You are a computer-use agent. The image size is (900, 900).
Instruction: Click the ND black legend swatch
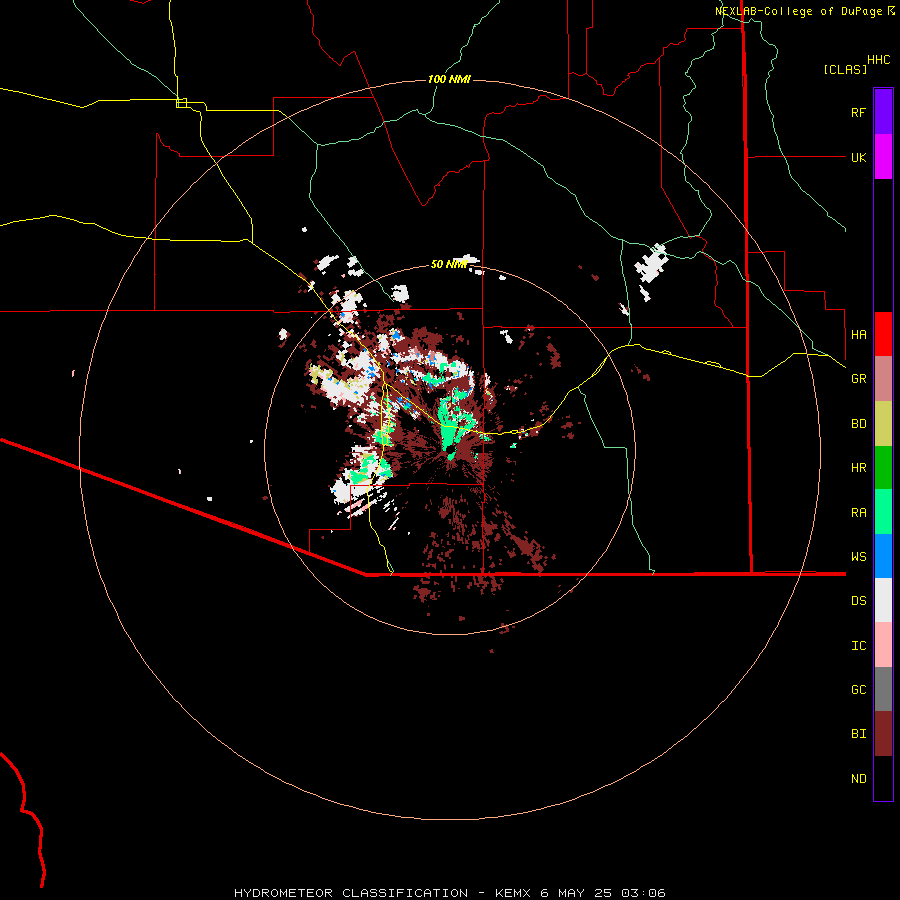click(x=883, y=778)
